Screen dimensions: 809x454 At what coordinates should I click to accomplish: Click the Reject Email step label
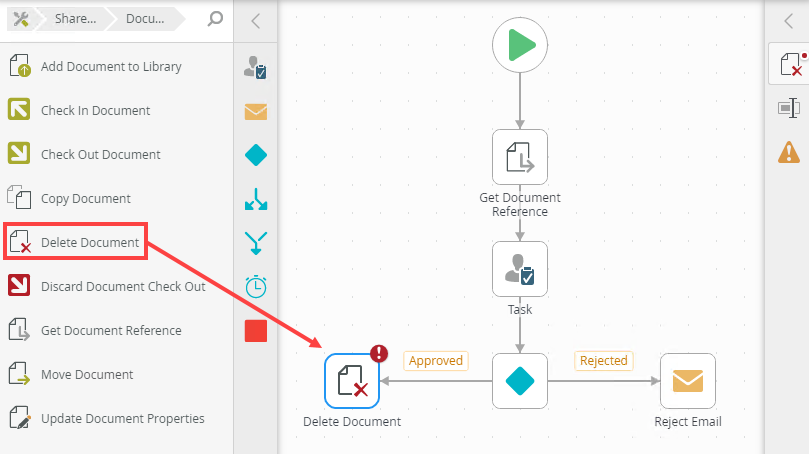688,421
